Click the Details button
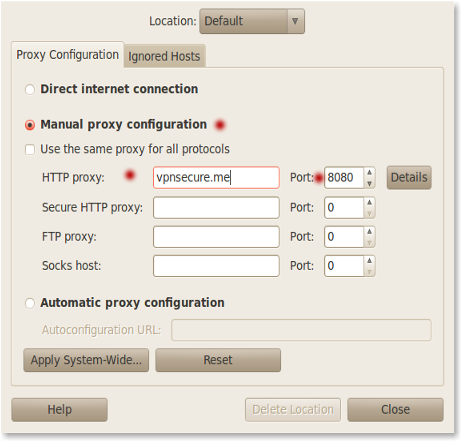The width and height of the screenshot is (461, 441). [409, 177]
